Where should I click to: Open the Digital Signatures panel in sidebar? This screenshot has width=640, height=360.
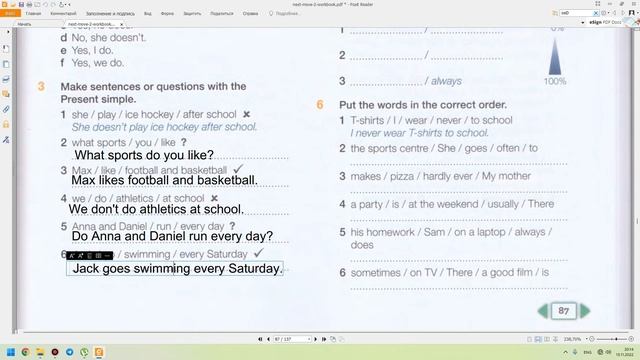coord(6,140)
